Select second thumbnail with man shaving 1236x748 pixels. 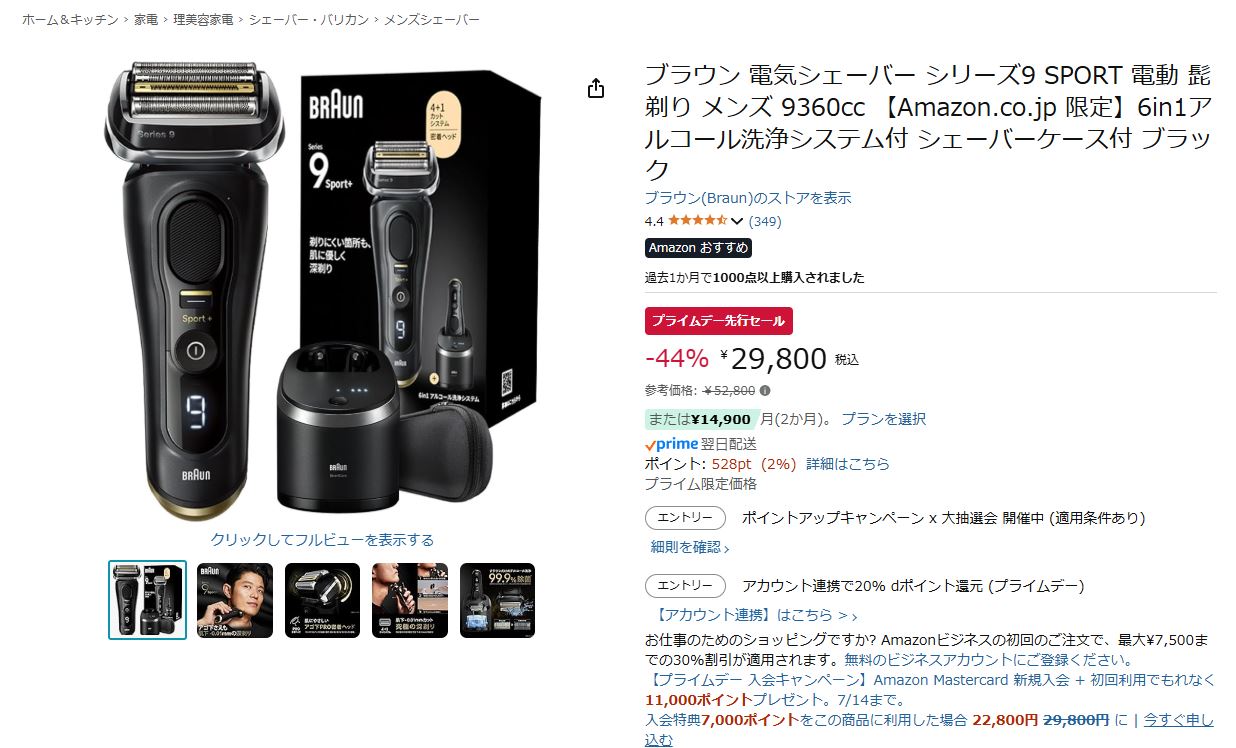coord(235,600)
